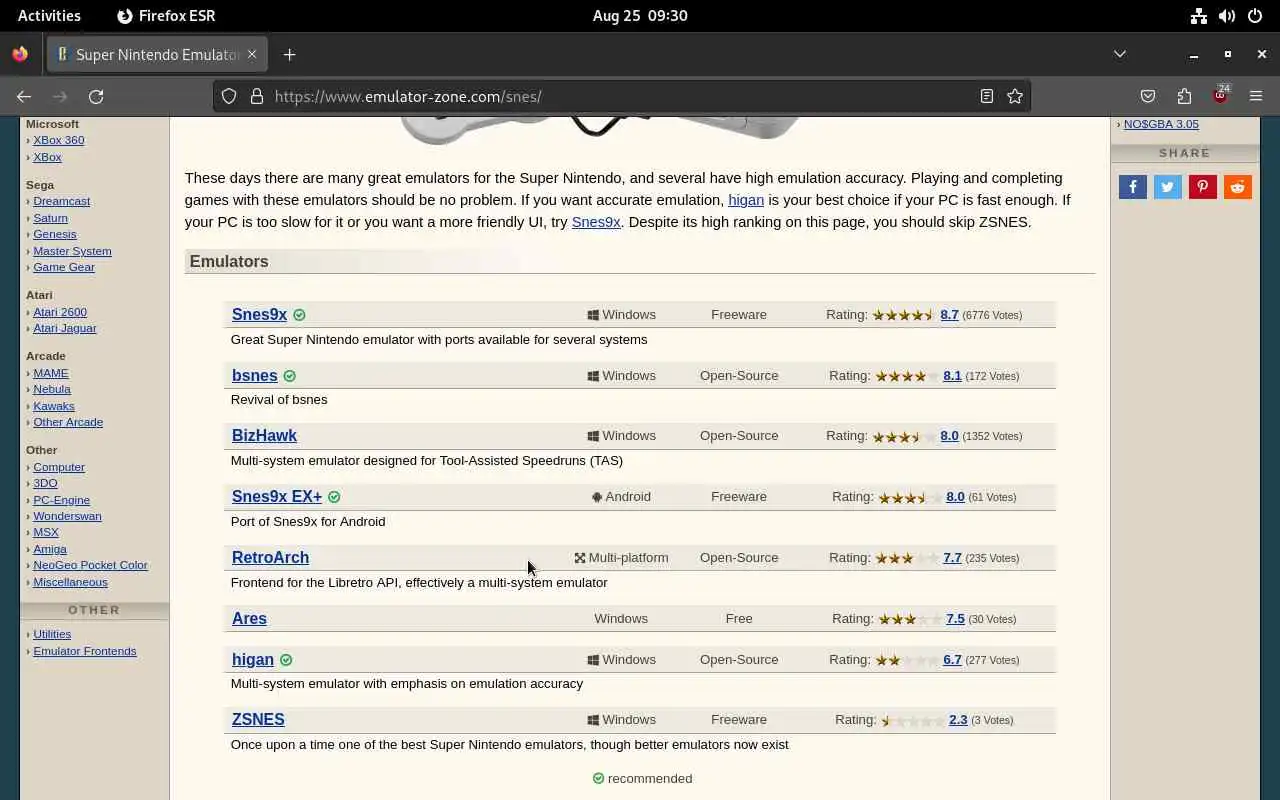Viewport: 1280px width, 800px height.
Task: Select the Super Nintendo Emulators tab
Action: 157,54
